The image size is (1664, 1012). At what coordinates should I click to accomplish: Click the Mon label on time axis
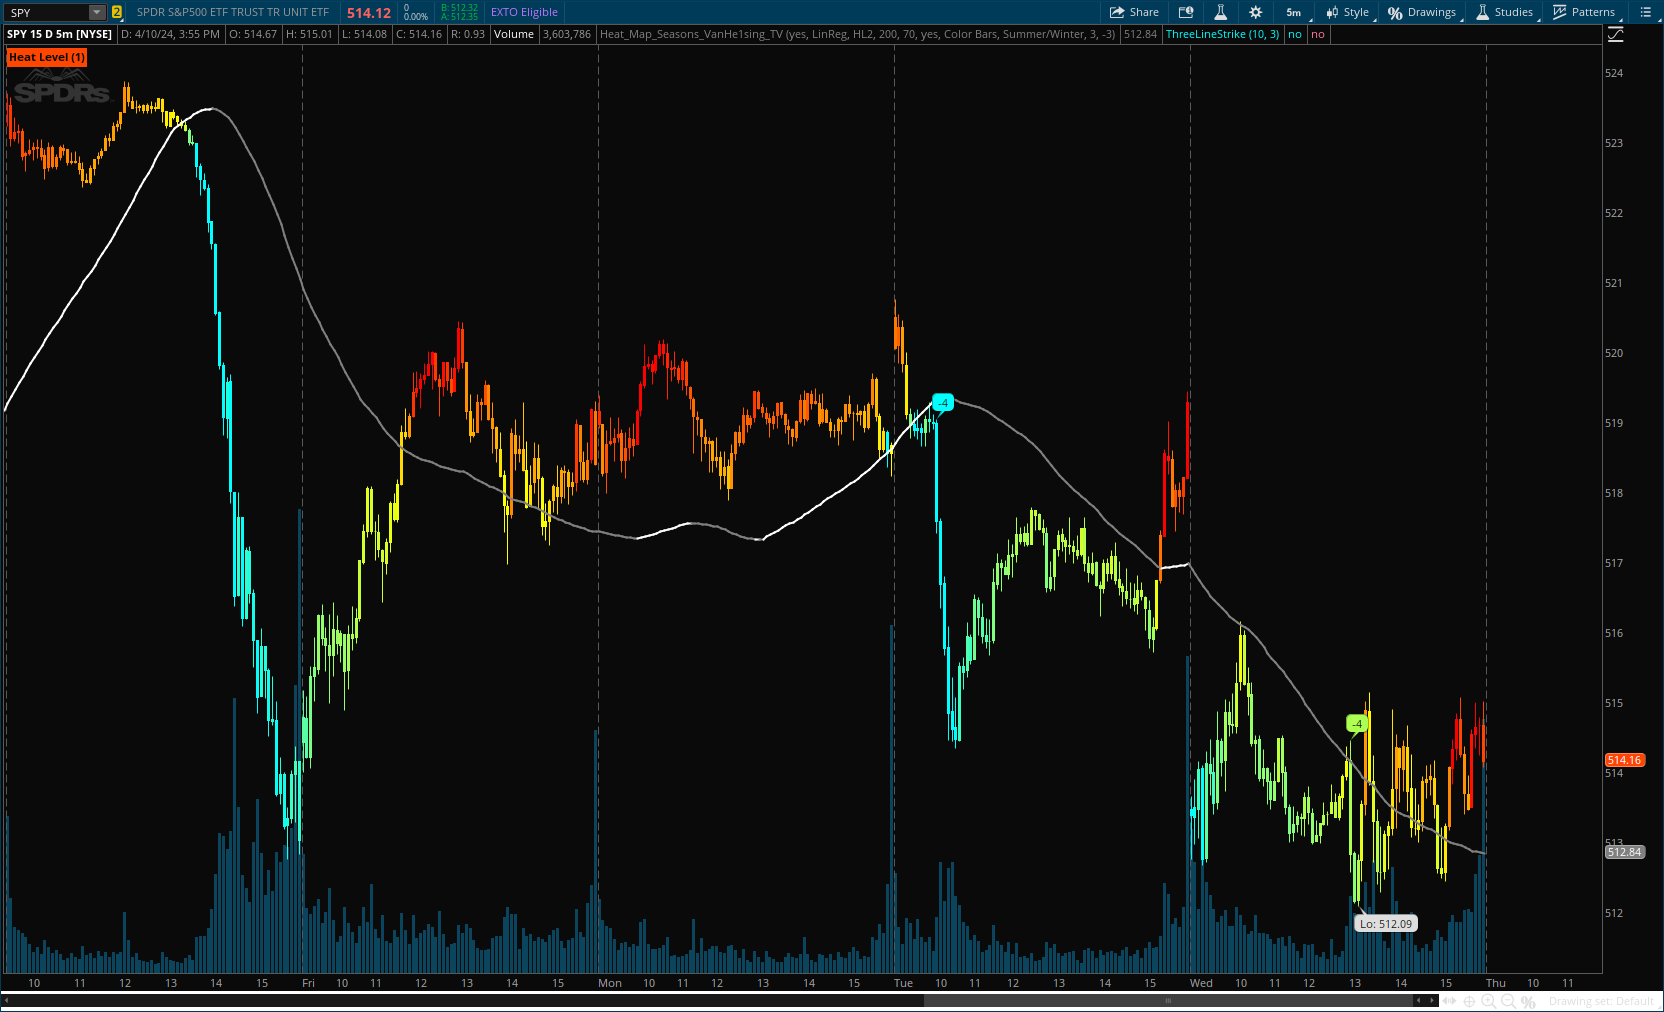[610, 983]
